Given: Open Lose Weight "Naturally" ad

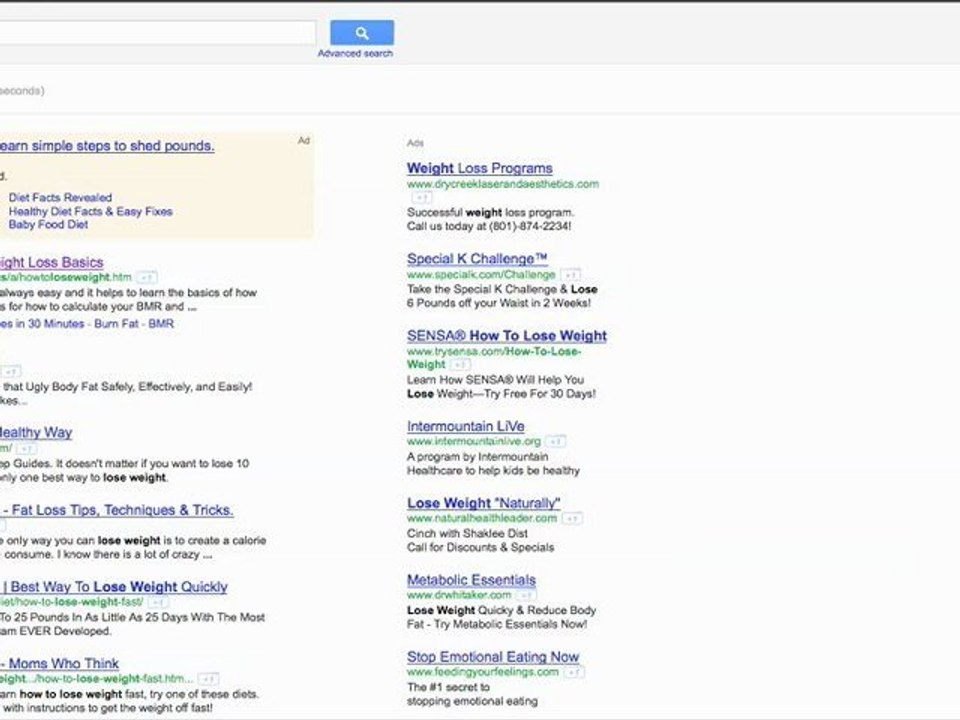Looking at the screenshot, I should click(484, 503).
